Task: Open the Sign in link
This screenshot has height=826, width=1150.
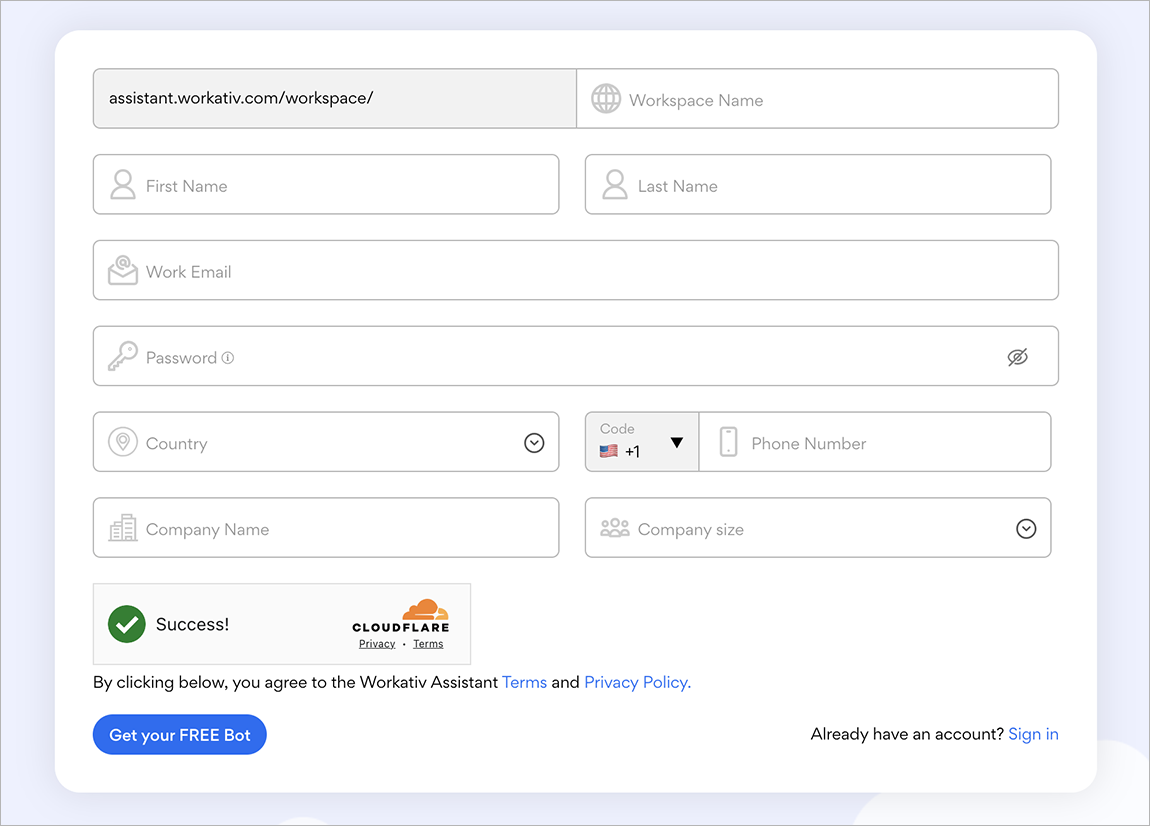Action: (1033, 734)
